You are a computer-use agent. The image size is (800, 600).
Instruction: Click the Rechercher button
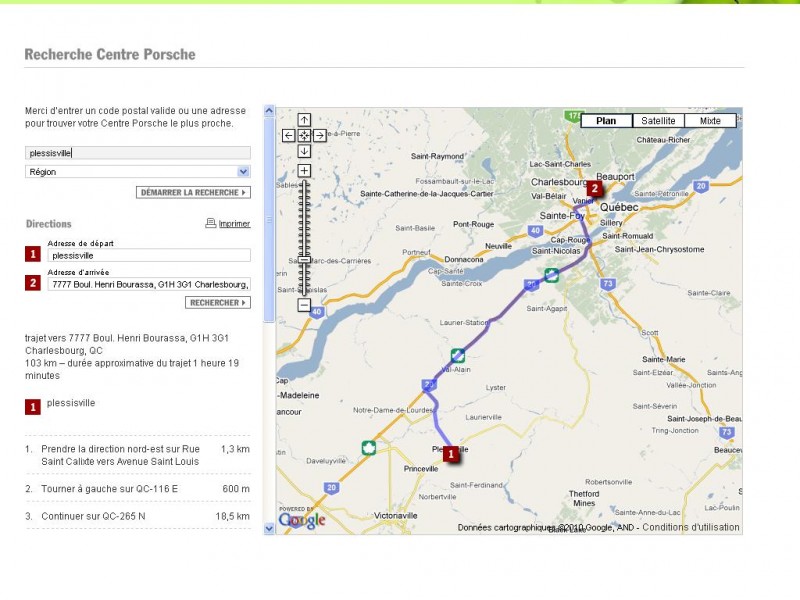218,303
